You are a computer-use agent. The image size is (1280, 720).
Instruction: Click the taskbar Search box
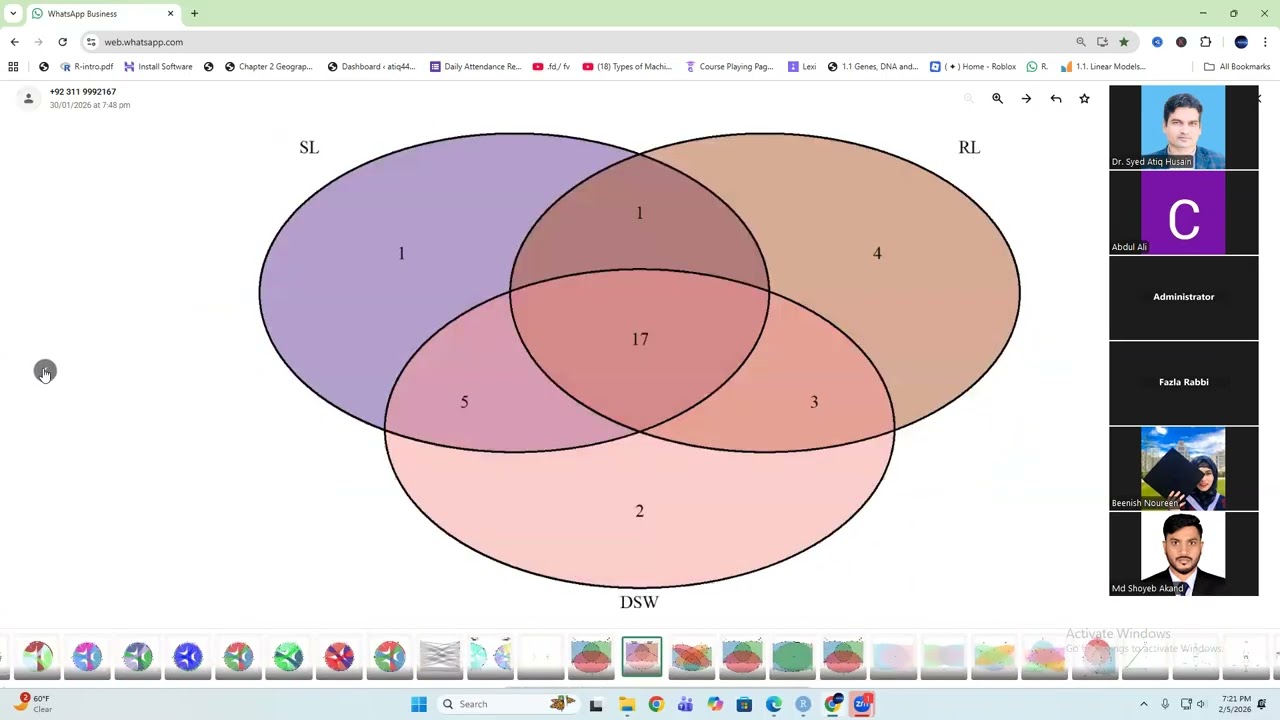510,704
